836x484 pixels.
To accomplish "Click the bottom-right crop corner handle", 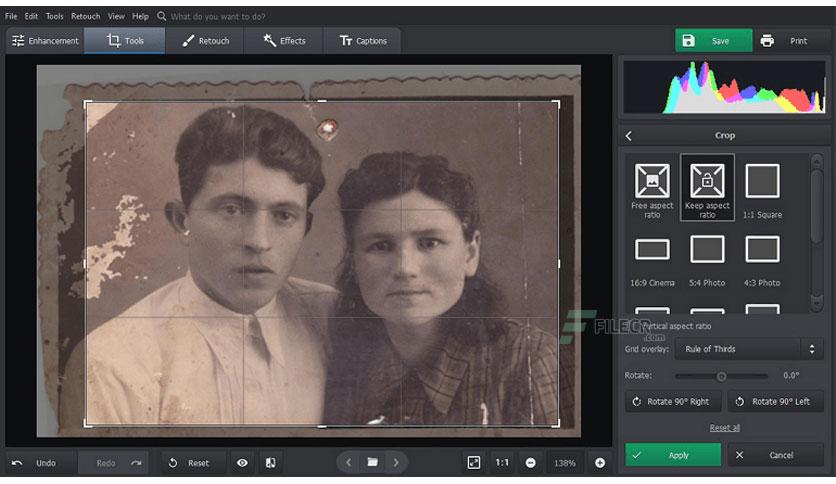I will [557, 424].
